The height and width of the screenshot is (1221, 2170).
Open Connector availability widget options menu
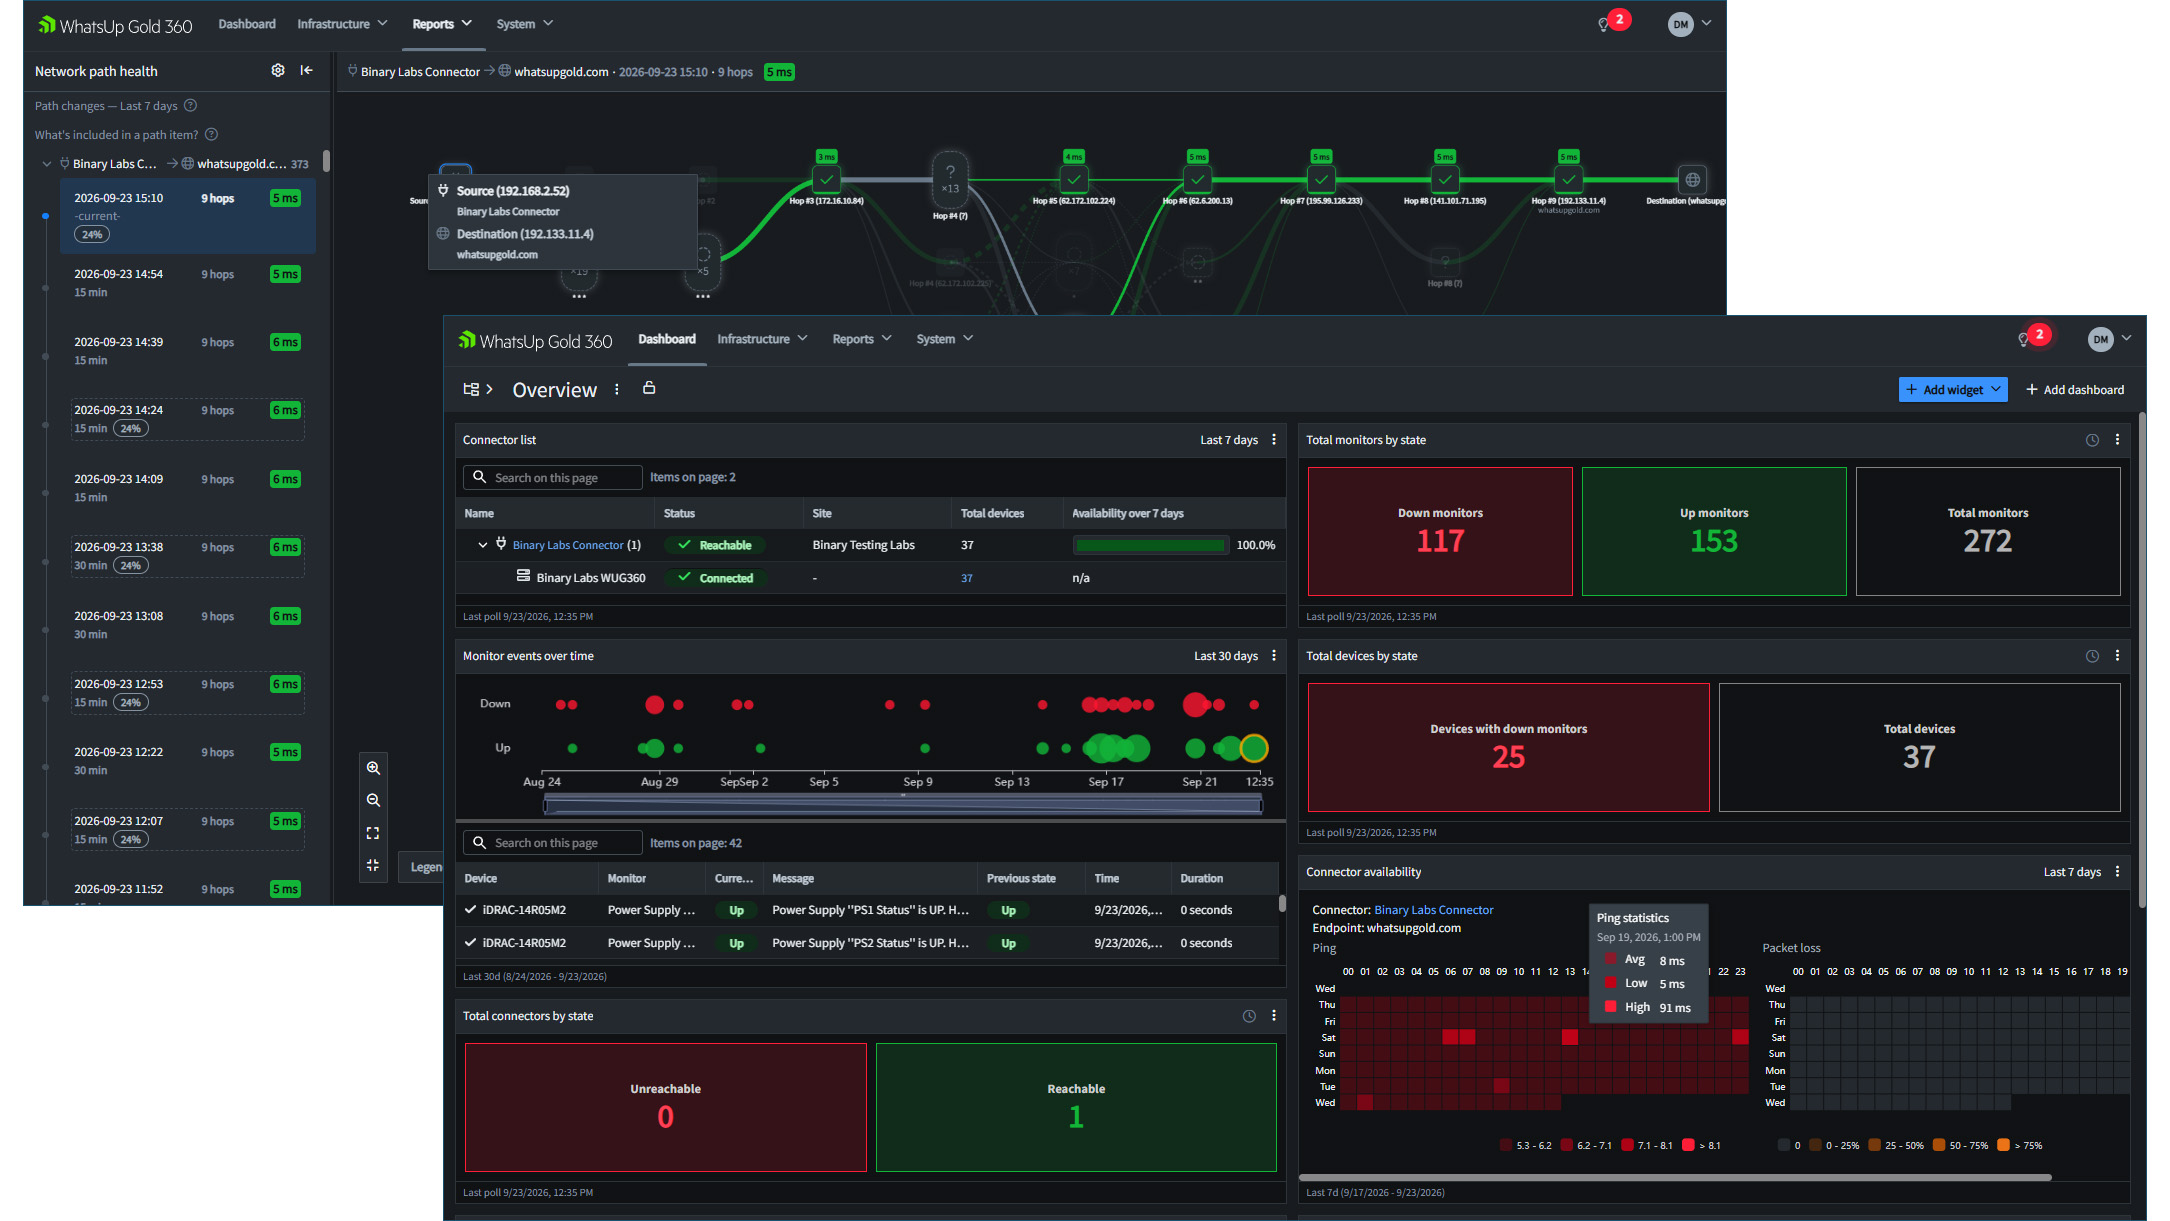[x=2117, y=872]
